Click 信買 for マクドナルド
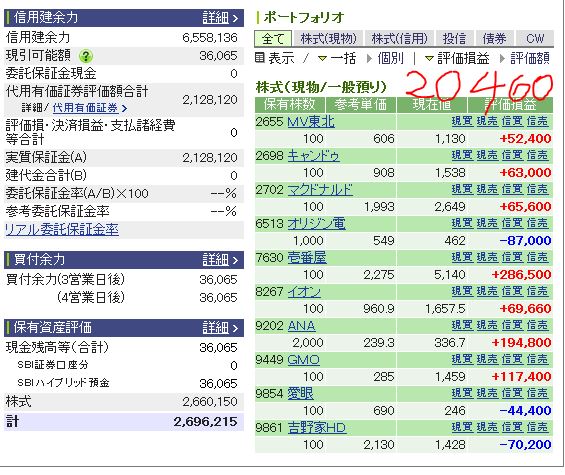The image size is (565, 475). 512,189
